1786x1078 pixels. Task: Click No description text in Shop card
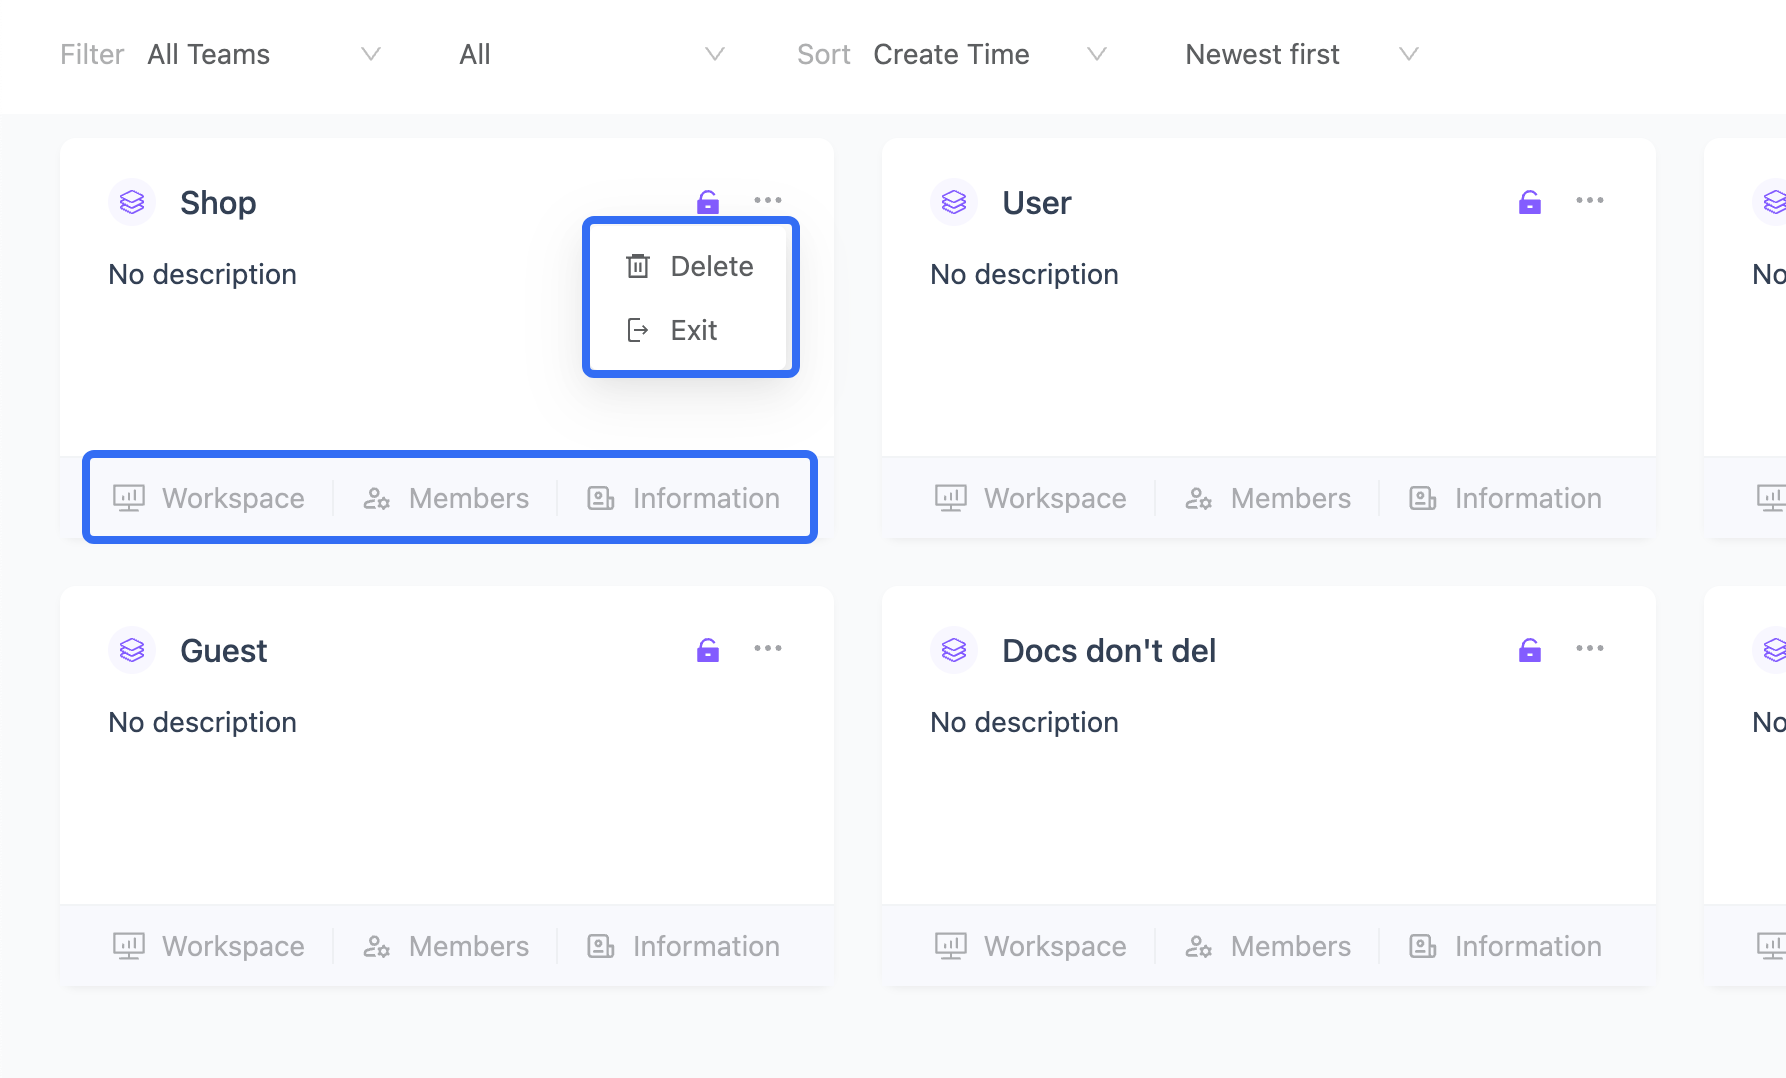pos(202,274)
